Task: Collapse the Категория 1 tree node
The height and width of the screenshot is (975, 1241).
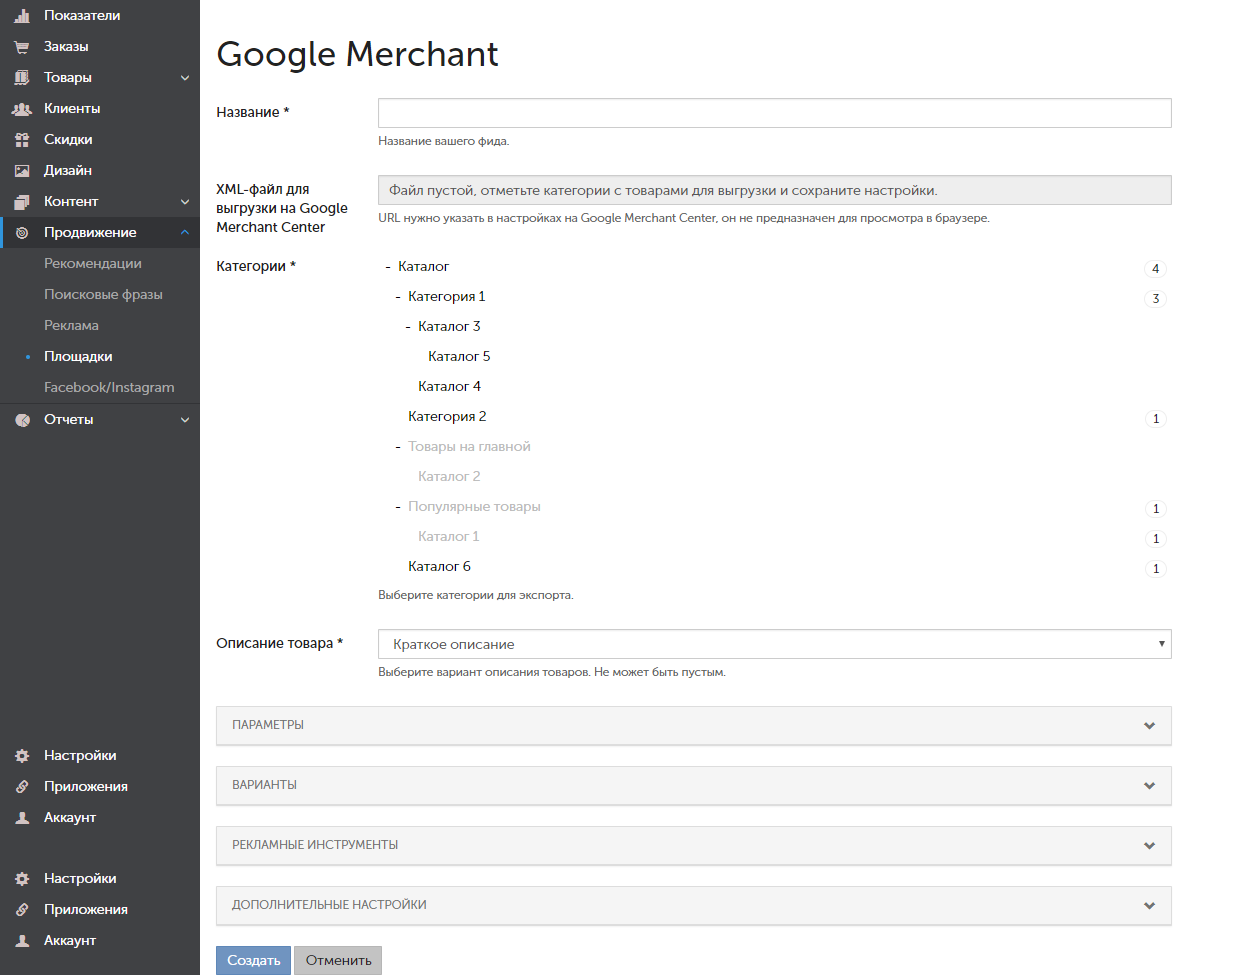Action: point(398,297)
